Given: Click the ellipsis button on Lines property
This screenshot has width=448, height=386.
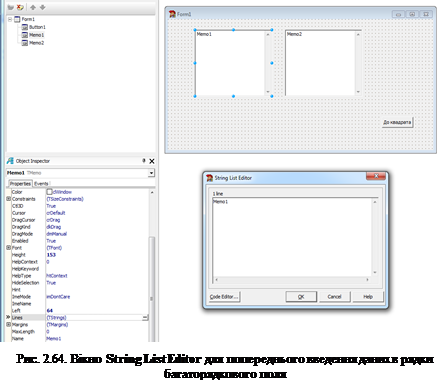Looking at the screenshot, I should [145, 318].
